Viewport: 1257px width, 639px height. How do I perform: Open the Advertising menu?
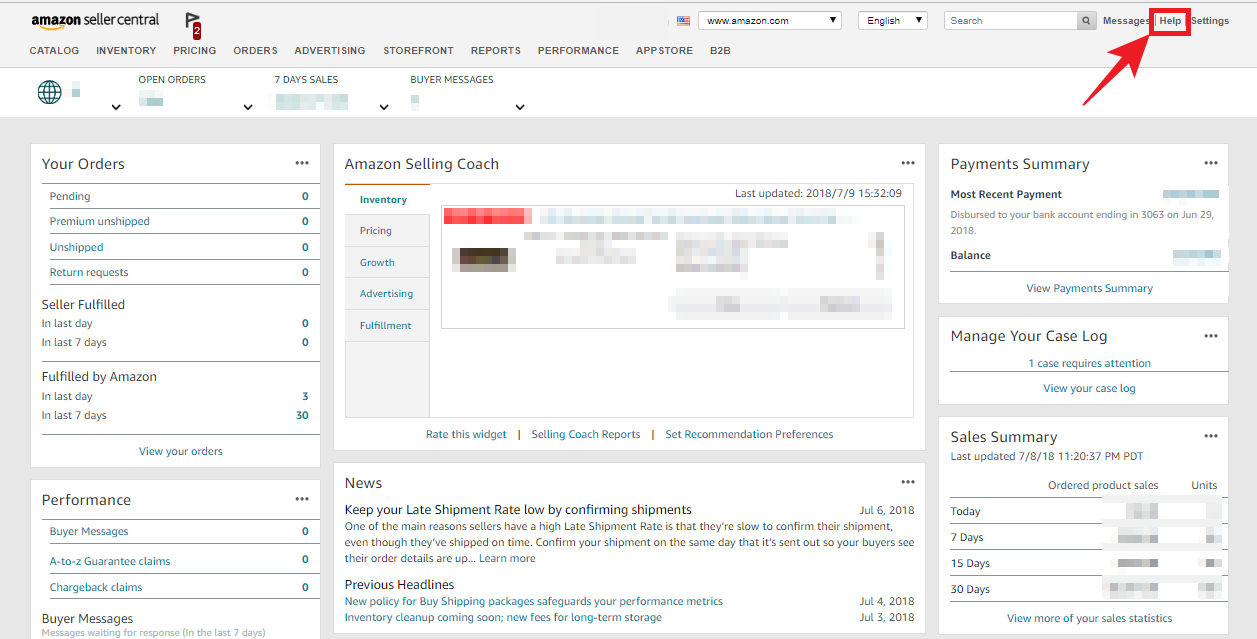330,50
